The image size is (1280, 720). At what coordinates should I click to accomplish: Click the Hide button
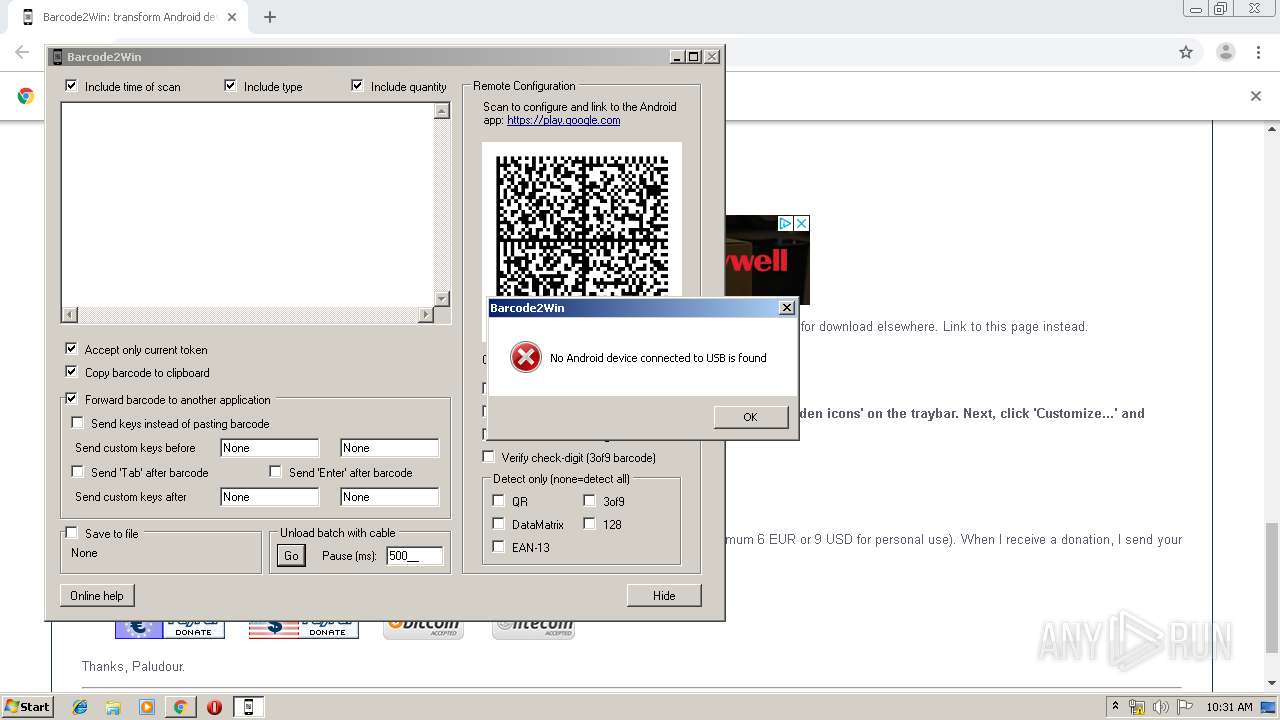coord(664,596)
